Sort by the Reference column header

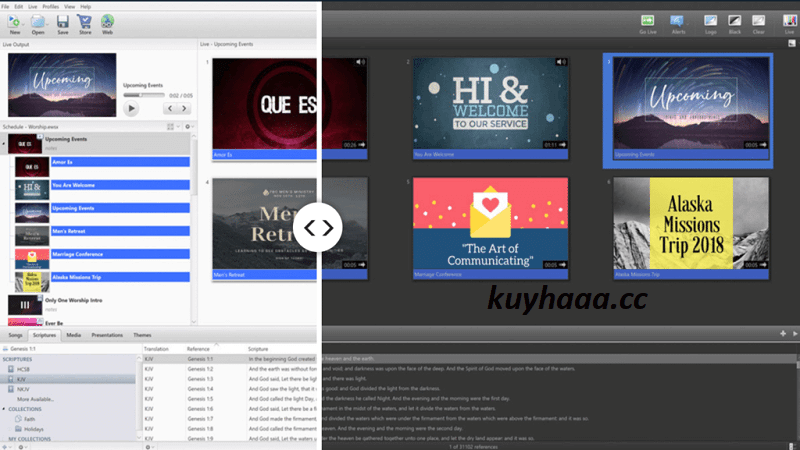(198, 349)
